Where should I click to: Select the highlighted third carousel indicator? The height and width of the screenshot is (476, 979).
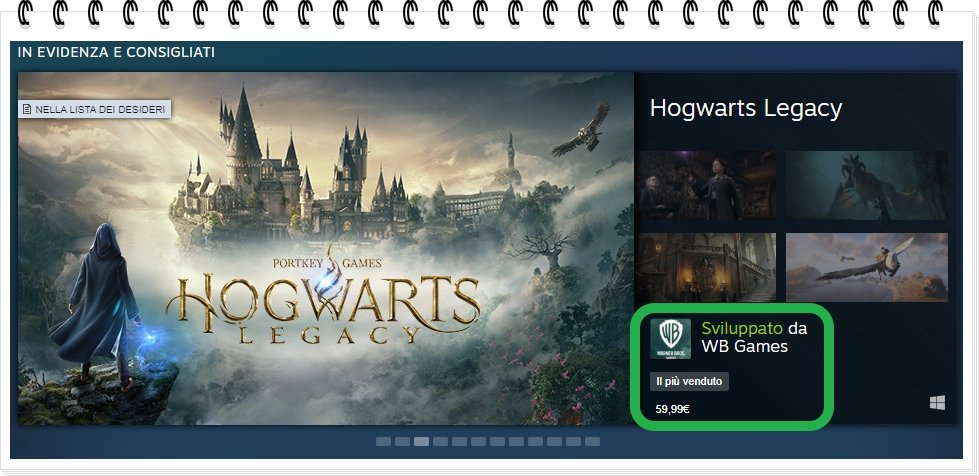pos(421,441)
